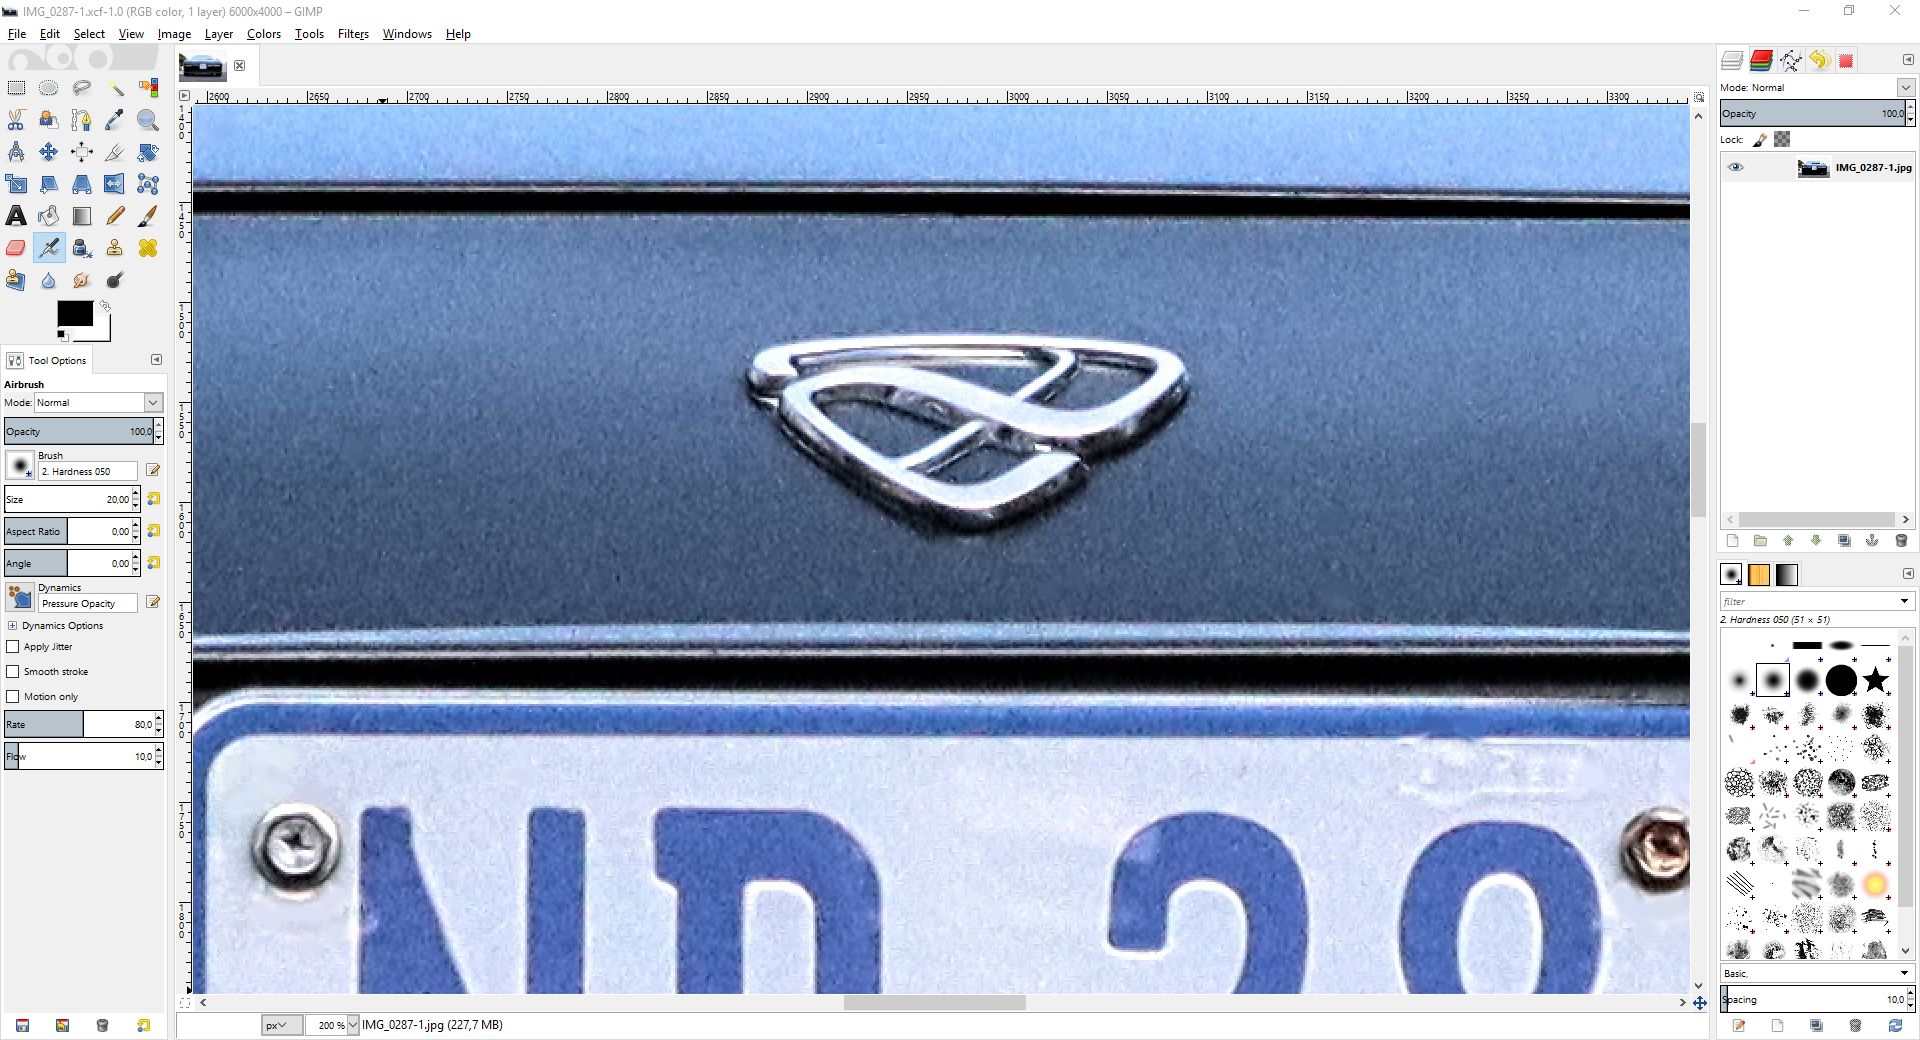Select the Flip tool
The height and width of the screenshot is (1040, 1920).
pyautogui.click(x=115, y=184)
